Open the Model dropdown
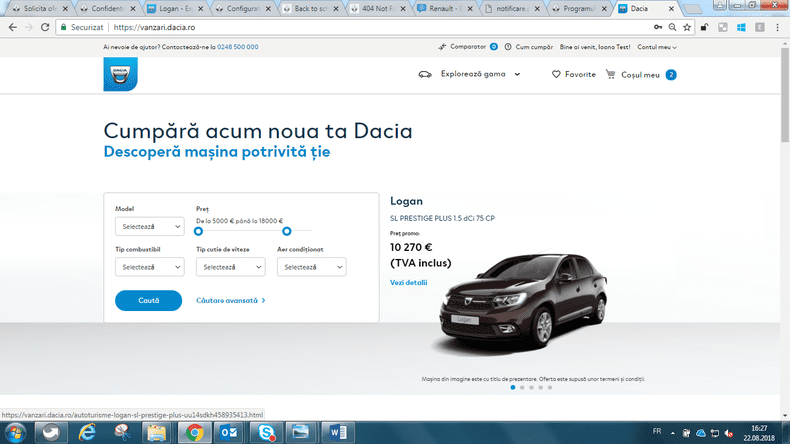This screenshot has width=790, height=444. coord(150,227)
